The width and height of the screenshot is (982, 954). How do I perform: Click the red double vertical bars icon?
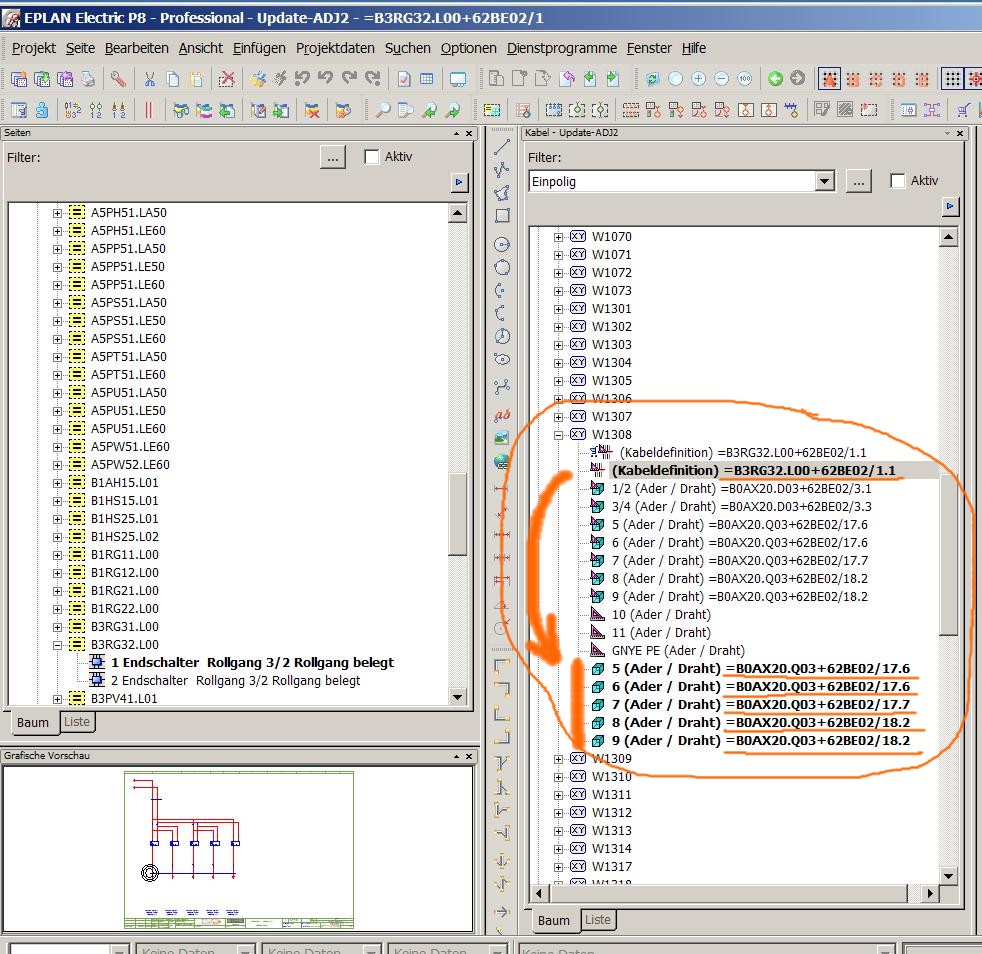(148, 111)
